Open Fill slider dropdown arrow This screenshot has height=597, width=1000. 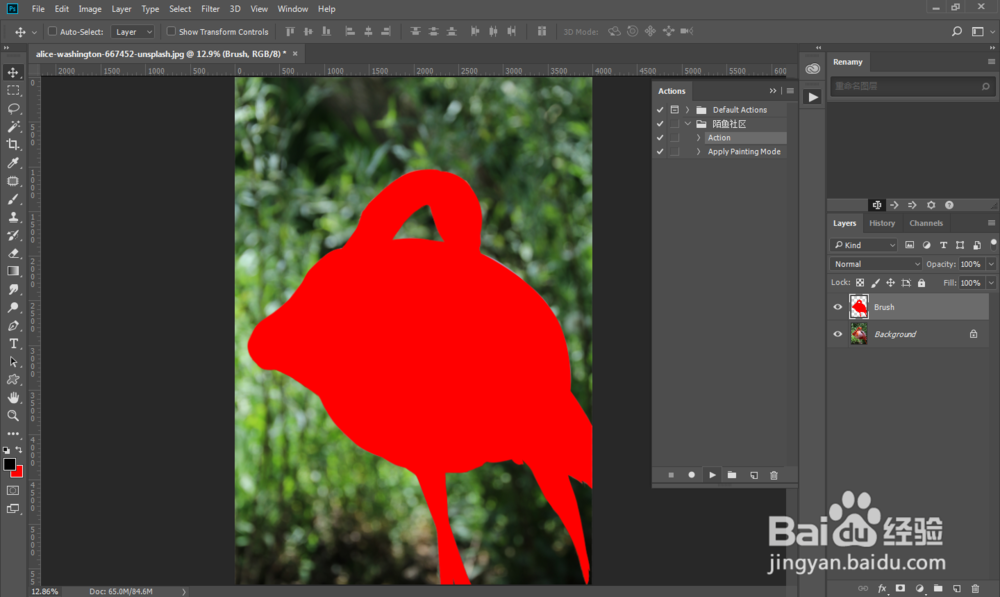(991, 283)
